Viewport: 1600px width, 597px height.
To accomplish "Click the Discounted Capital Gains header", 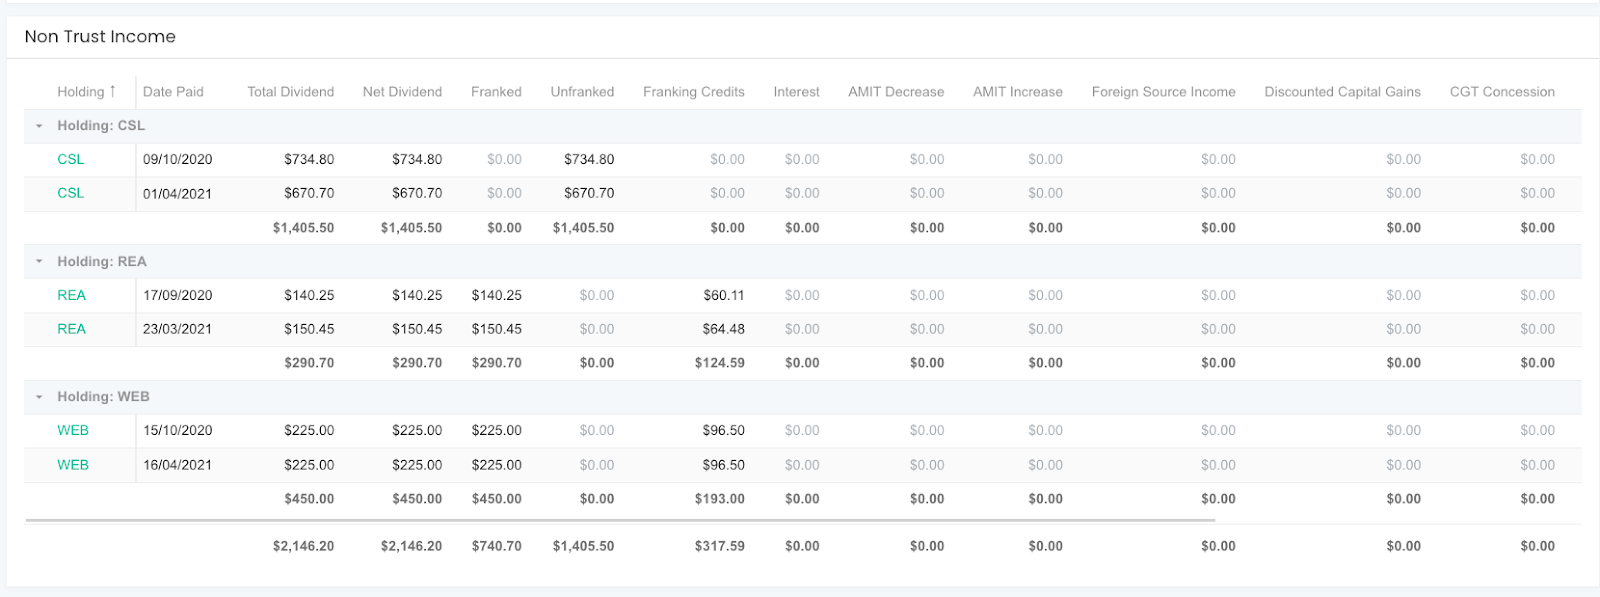I will pos(1342,92).
